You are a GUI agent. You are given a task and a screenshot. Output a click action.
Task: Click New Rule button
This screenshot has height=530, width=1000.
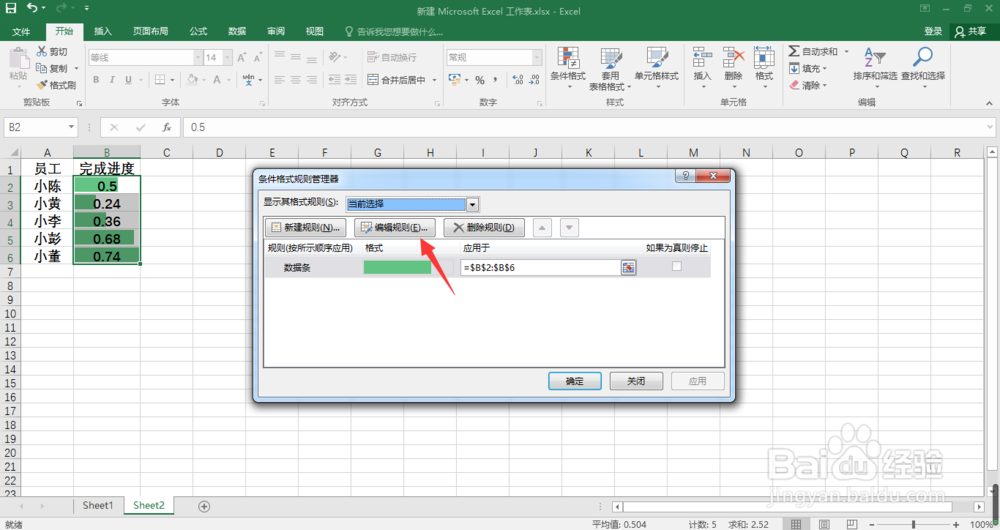pos(305,228)
